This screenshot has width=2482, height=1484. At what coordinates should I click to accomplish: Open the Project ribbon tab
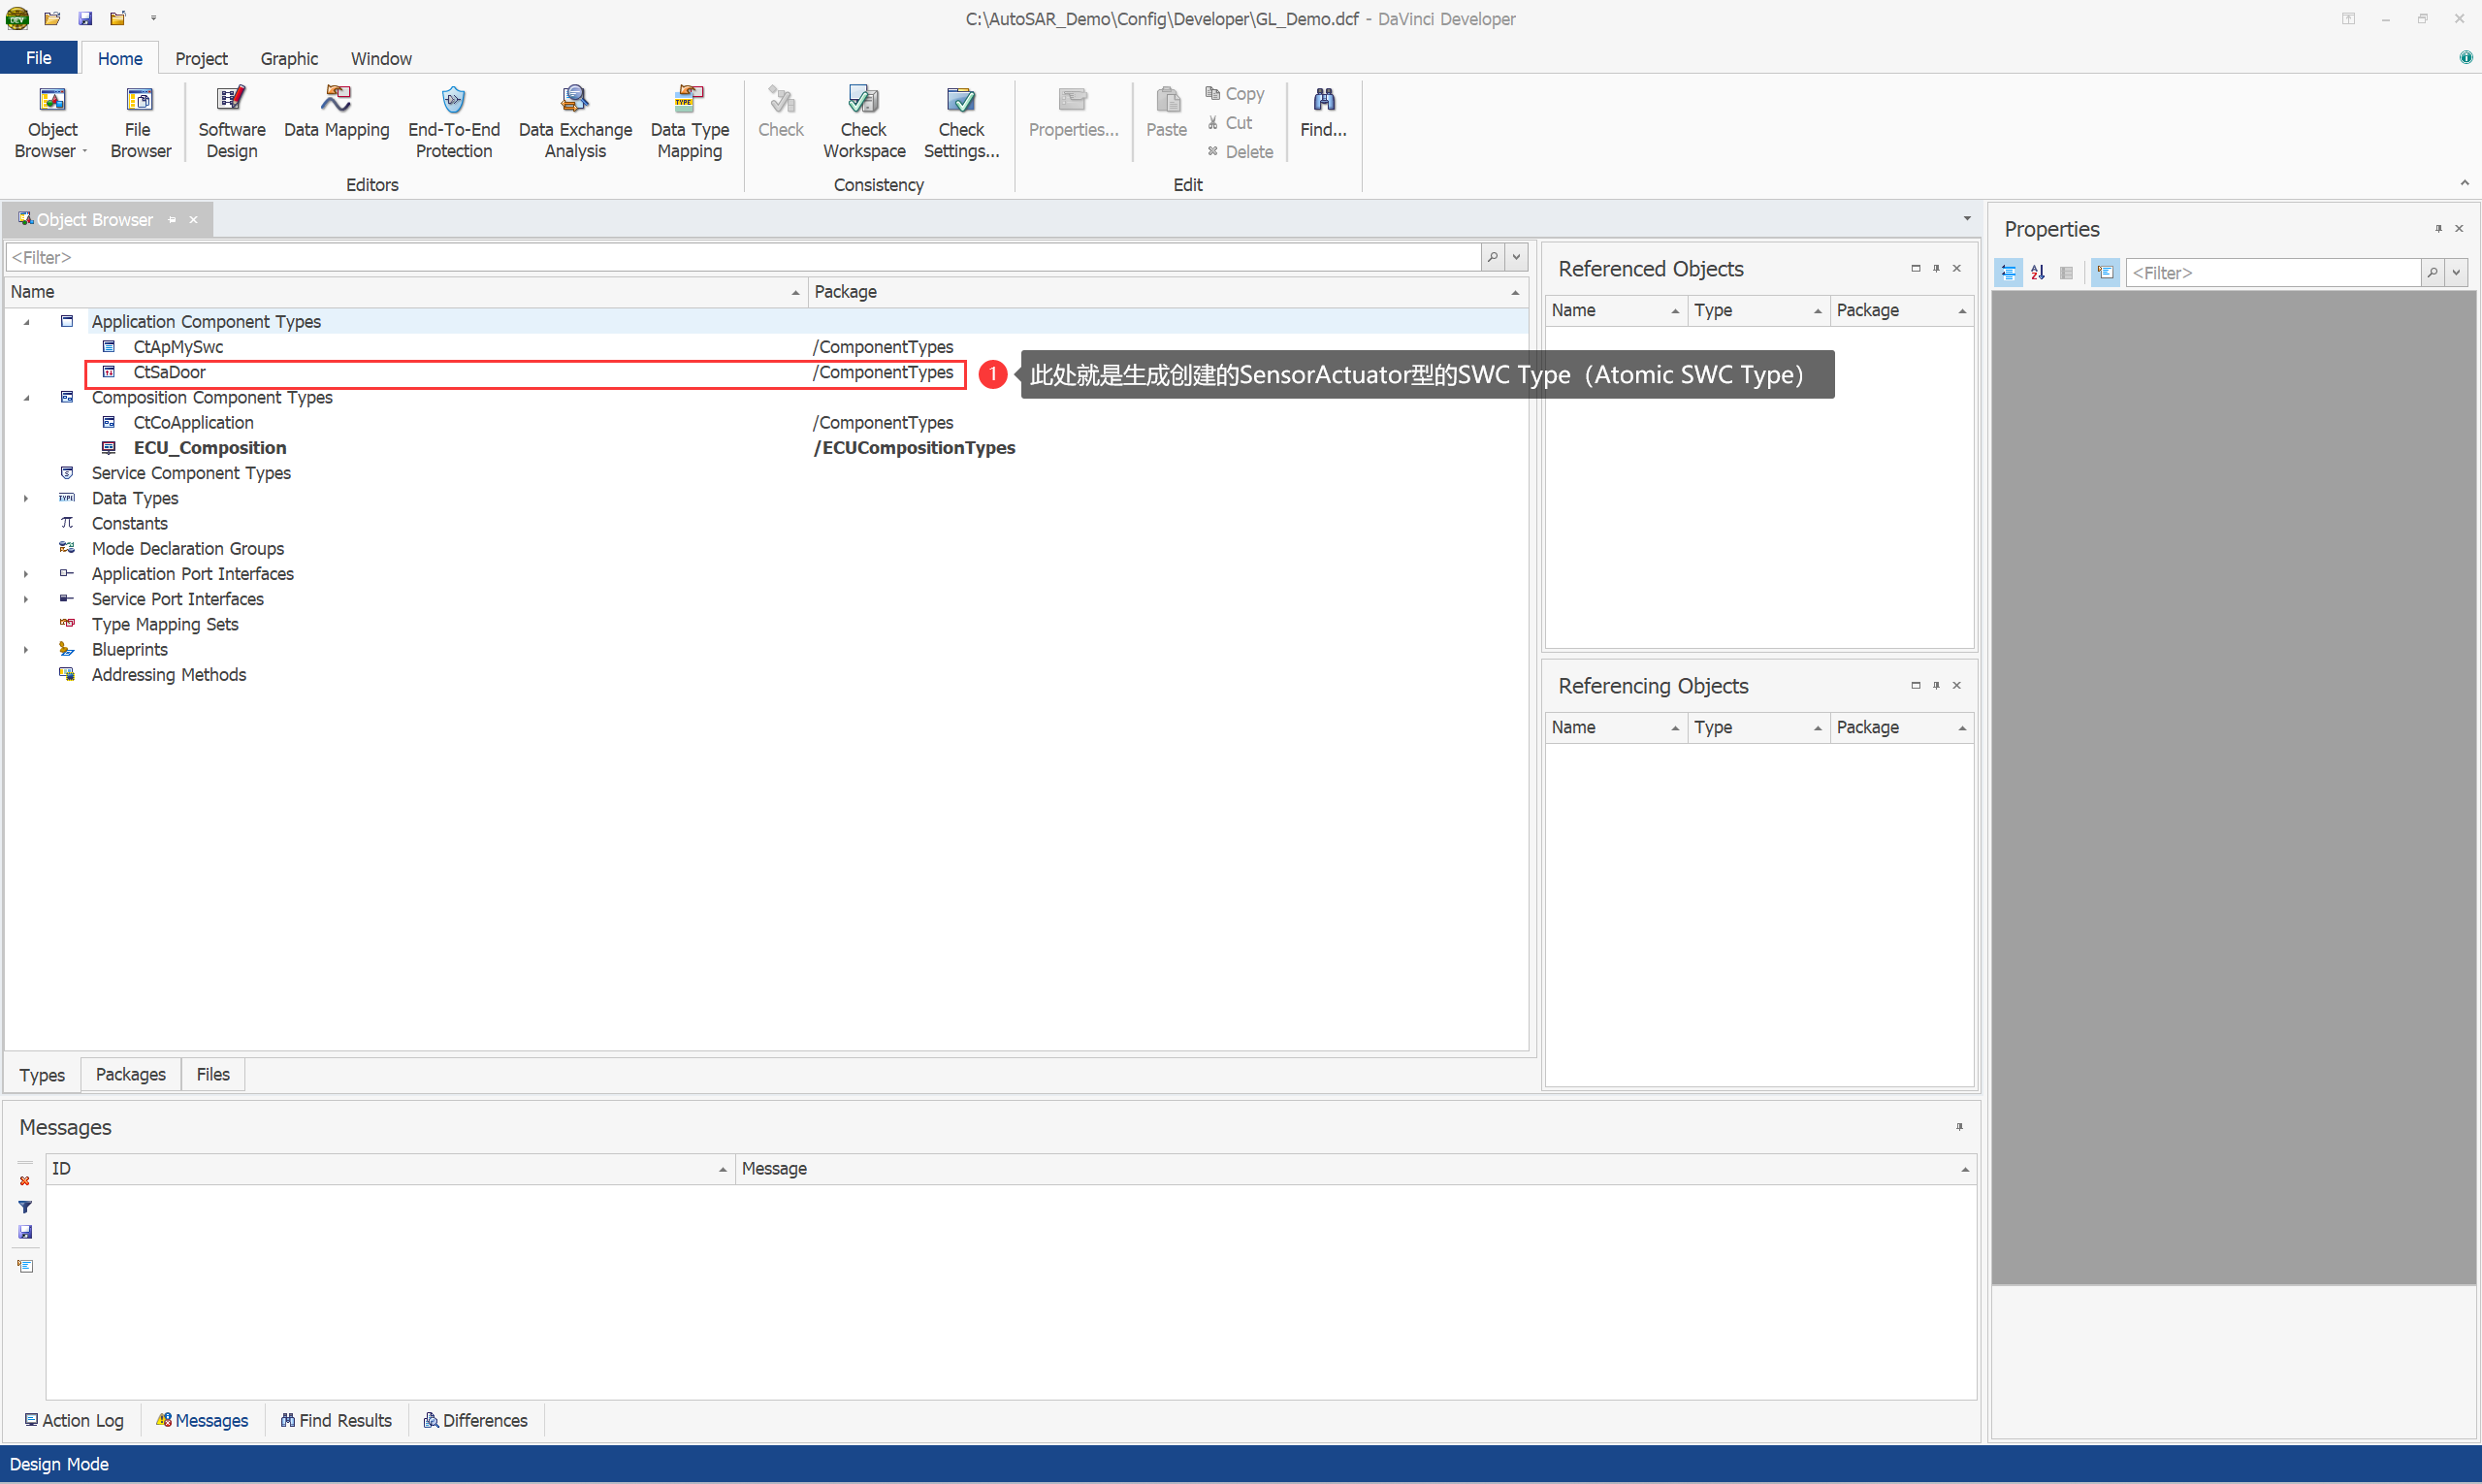tap(201, 58)
